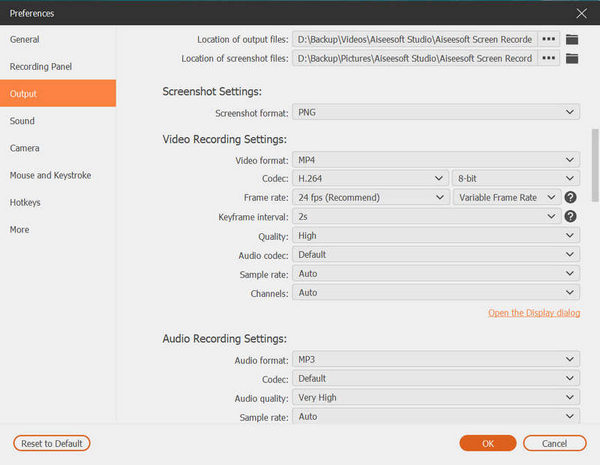
Task: Click folder icon for screenshot files location
Action: [x=572, y=58]
